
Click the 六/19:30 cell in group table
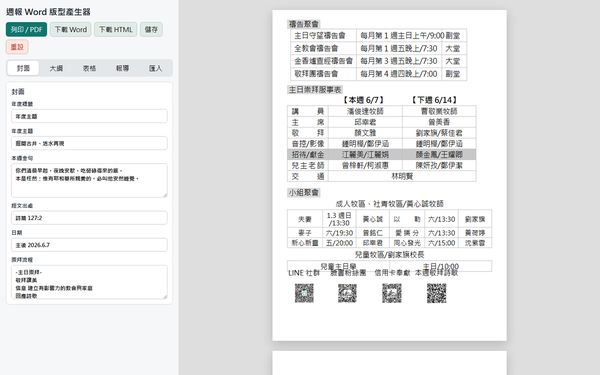[x=339, y=233]
